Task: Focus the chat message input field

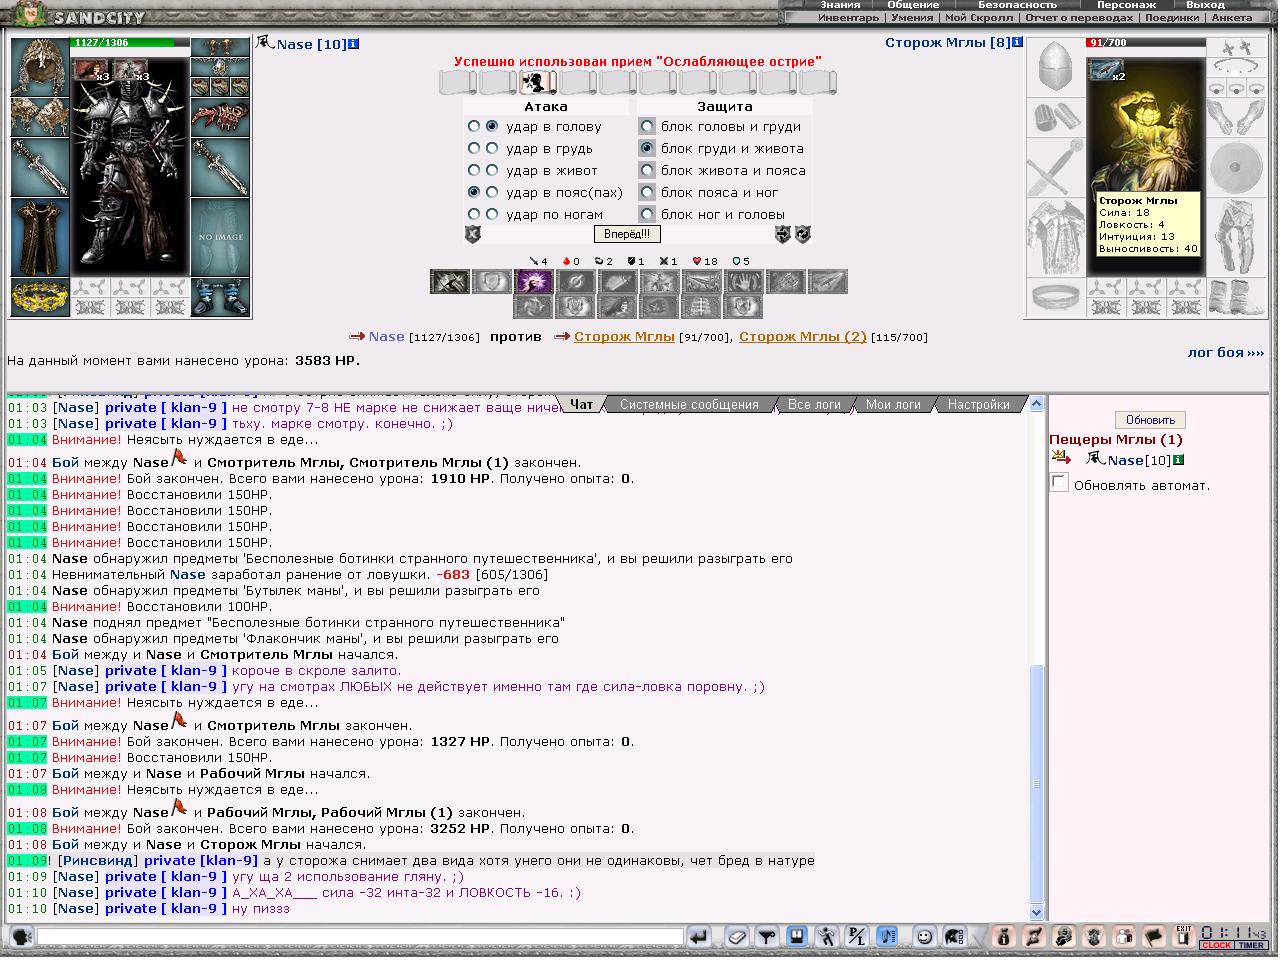Action: point(360,937)
